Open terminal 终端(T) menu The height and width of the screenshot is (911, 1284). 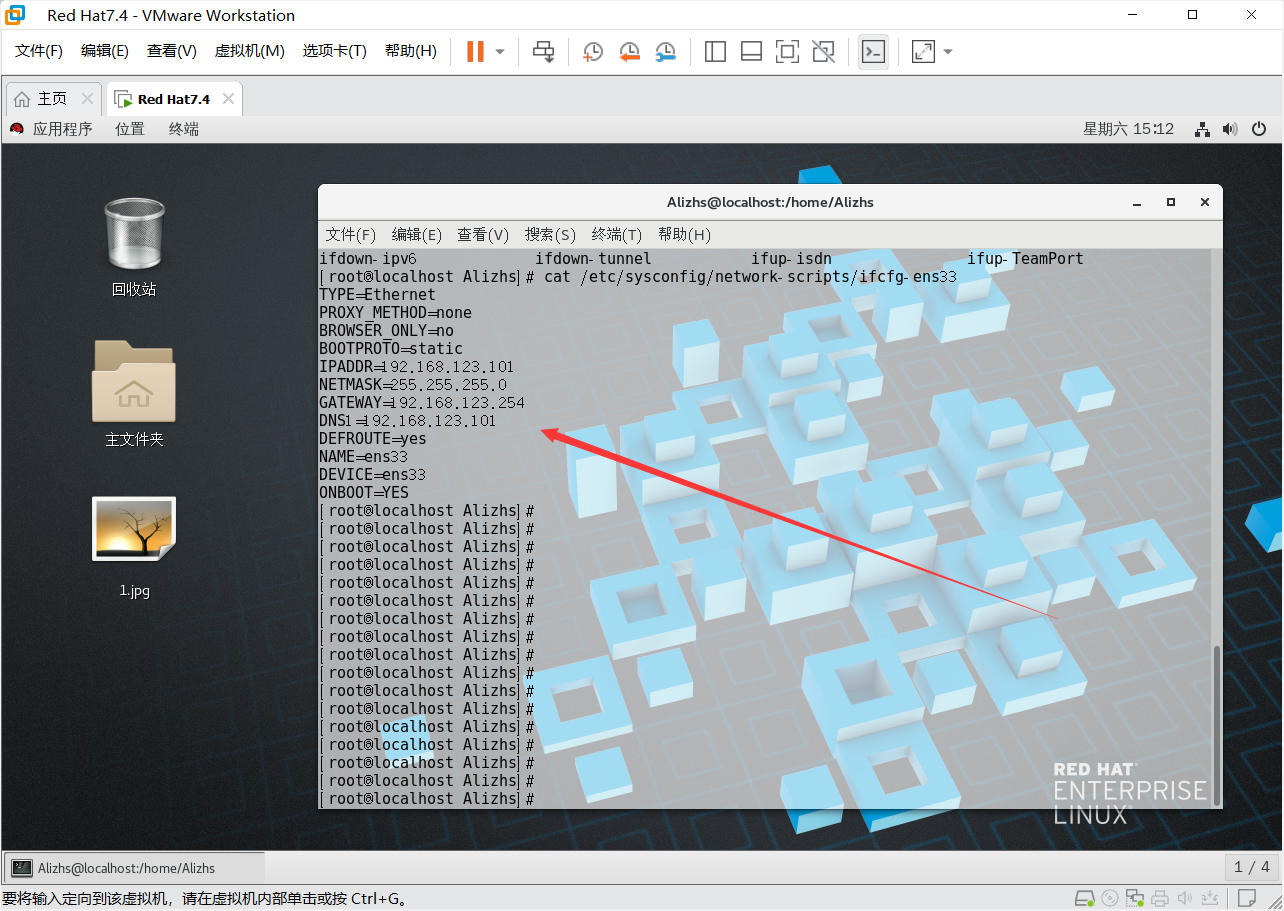tap(616, 234)
